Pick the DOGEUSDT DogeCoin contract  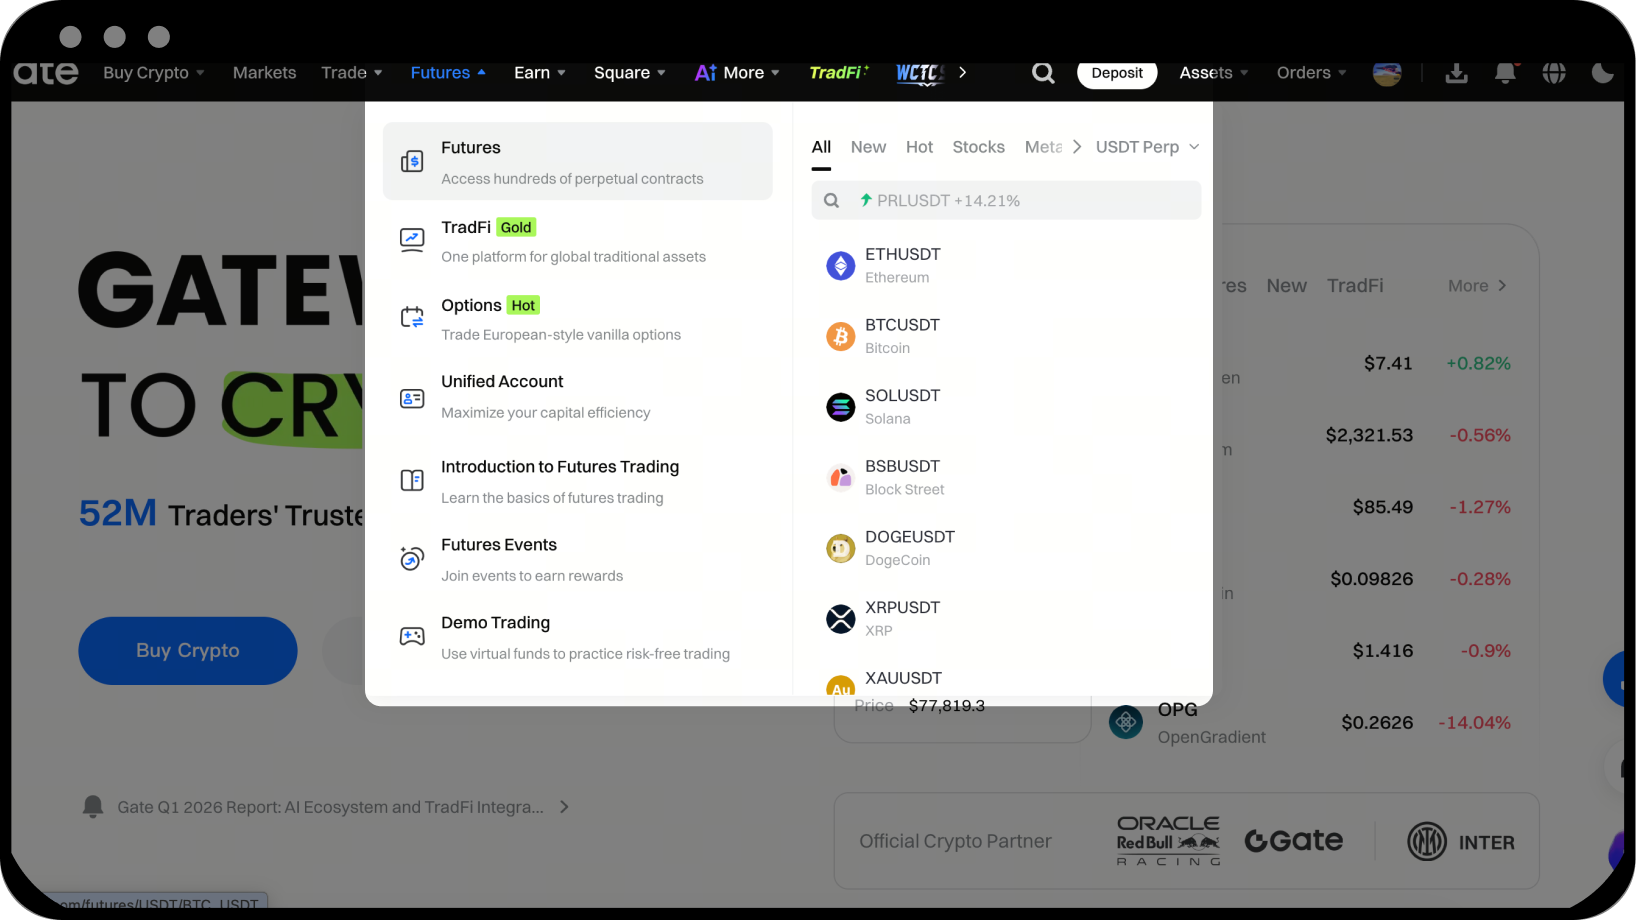(x=909, y=548)
